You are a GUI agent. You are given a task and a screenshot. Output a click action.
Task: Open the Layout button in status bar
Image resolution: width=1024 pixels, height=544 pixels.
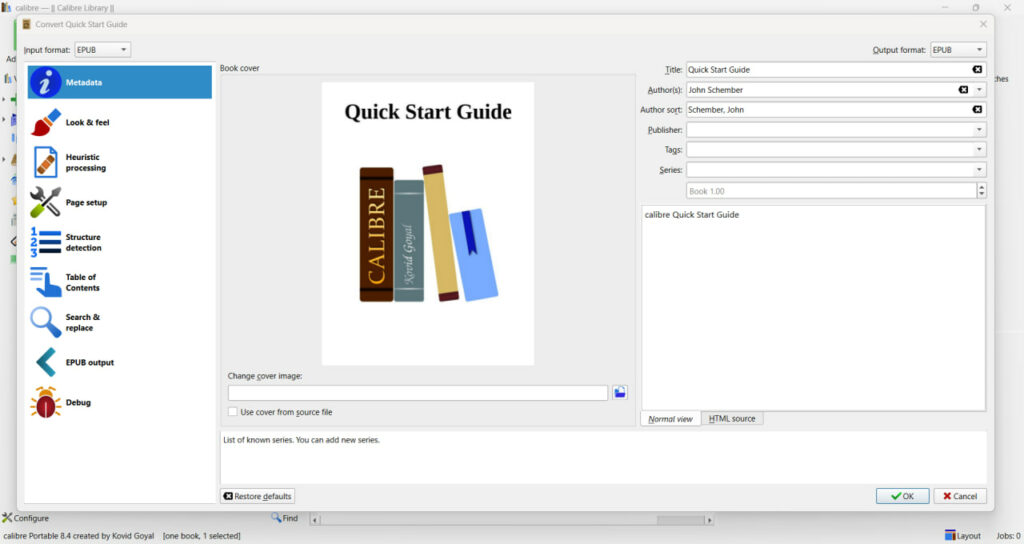[963, 536]
